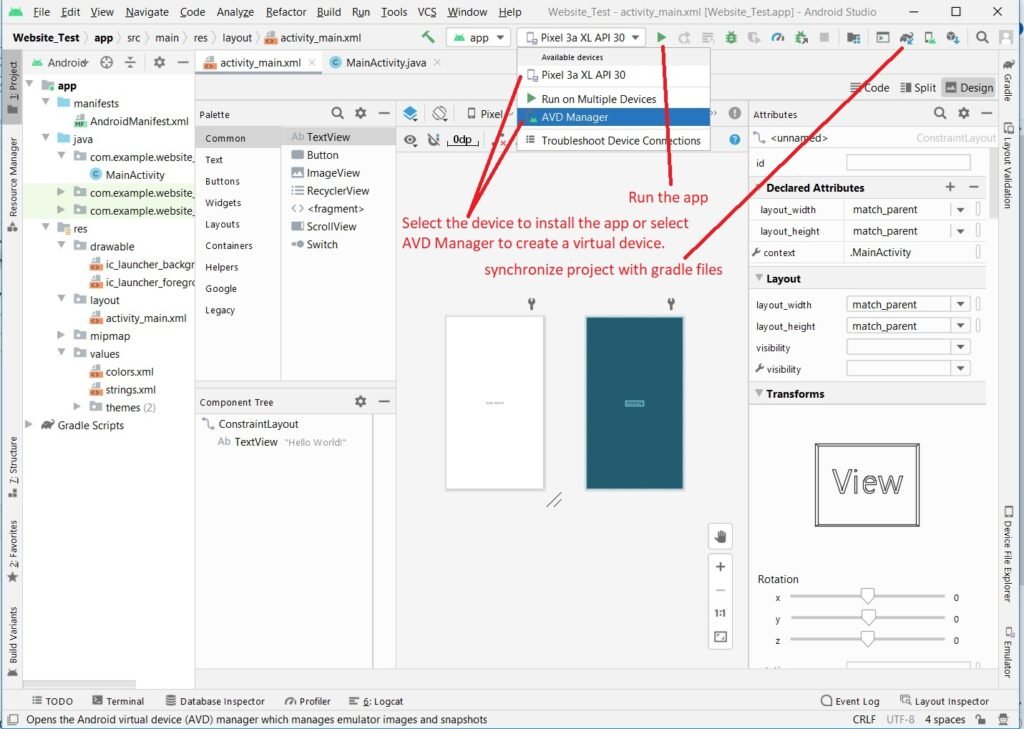Viewport: 1024px width, 729px height.
Task: Click the design help question mark icon
Action: (x=735, y=139)
